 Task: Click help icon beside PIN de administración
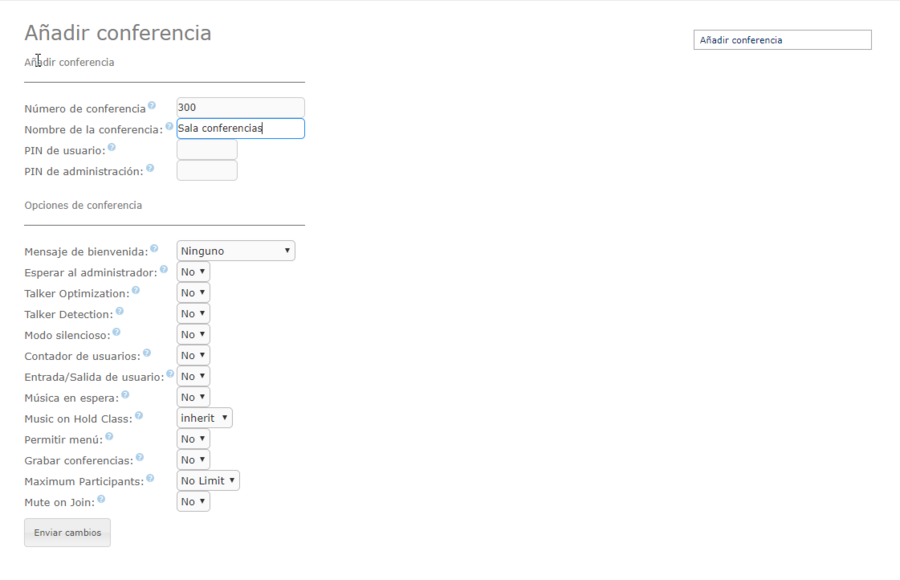click(150, 168)
